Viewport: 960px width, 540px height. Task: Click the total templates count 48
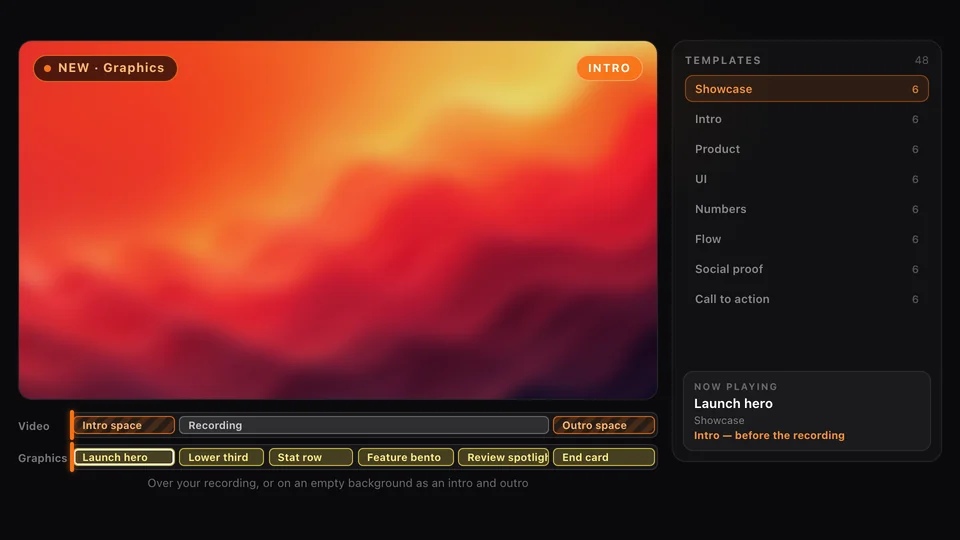tap(921, 60)
